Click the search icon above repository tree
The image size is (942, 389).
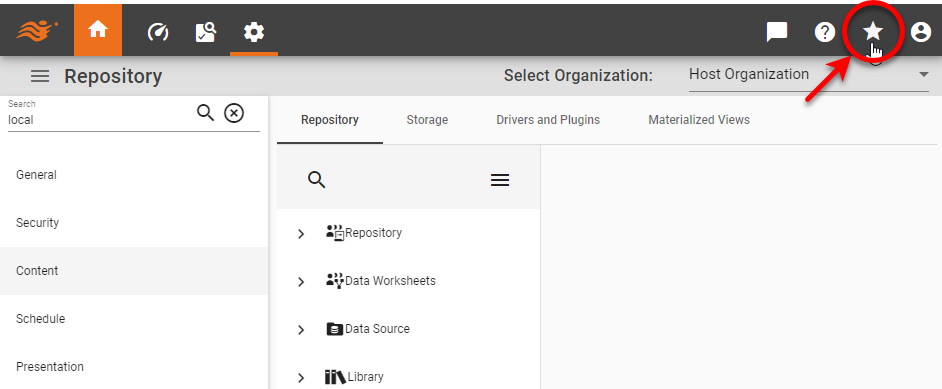[317, 179]
